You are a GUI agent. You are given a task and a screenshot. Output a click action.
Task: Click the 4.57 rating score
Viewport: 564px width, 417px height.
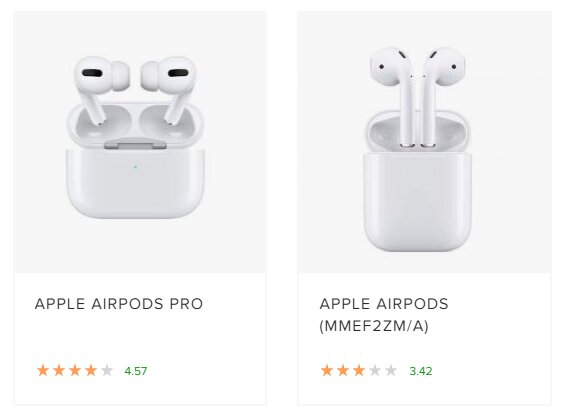tap(136, 371)
